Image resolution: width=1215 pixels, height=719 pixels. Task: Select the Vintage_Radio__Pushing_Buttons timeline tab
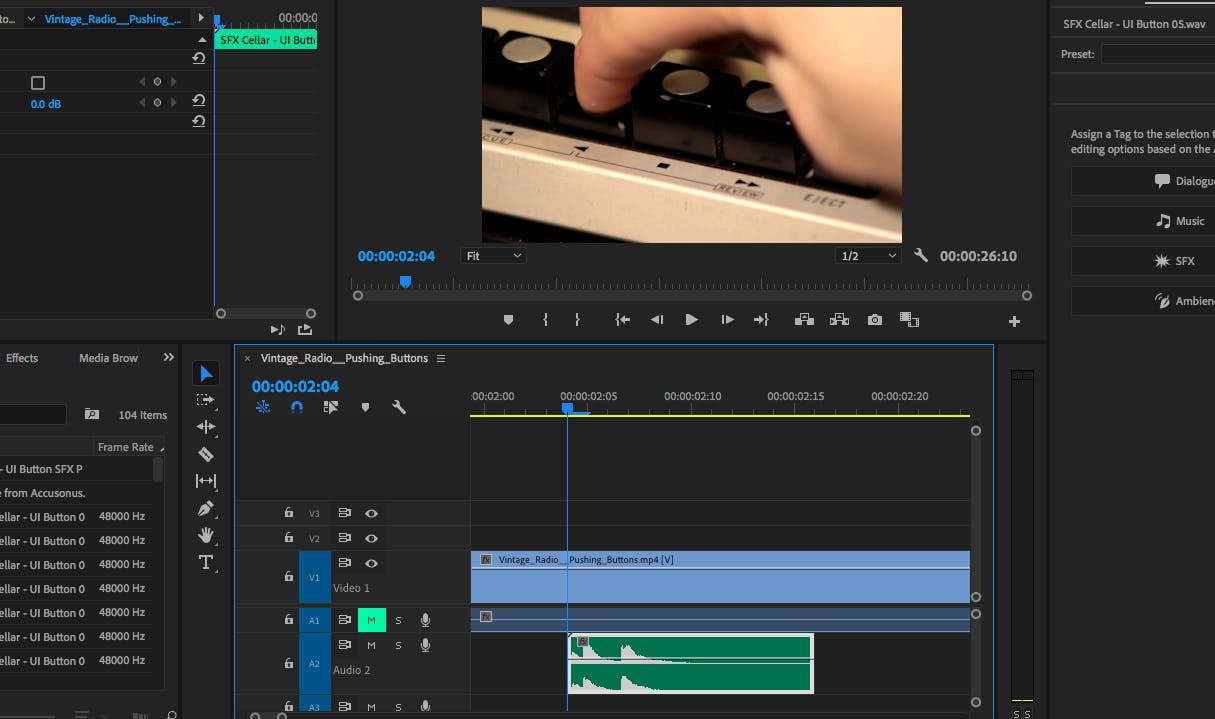[344, 358]
